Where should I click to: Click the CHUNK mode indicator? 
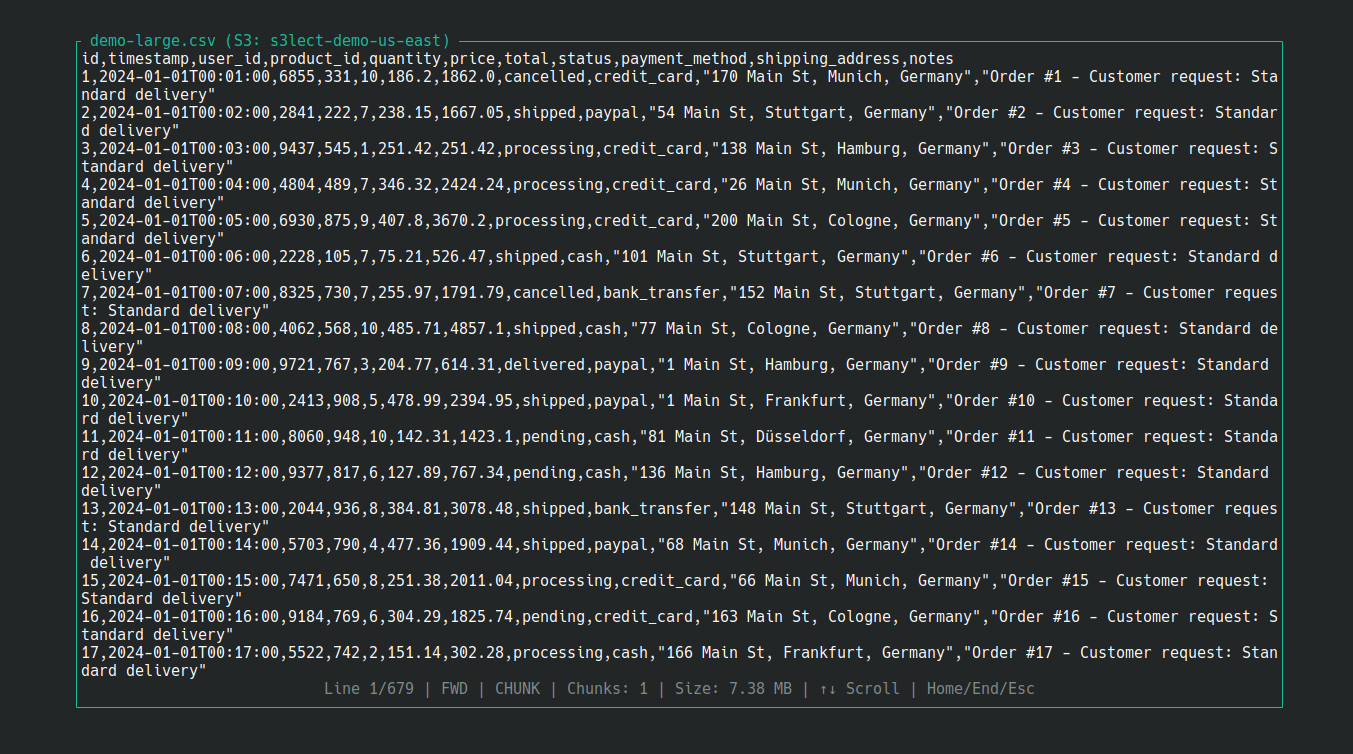point(517,688)
